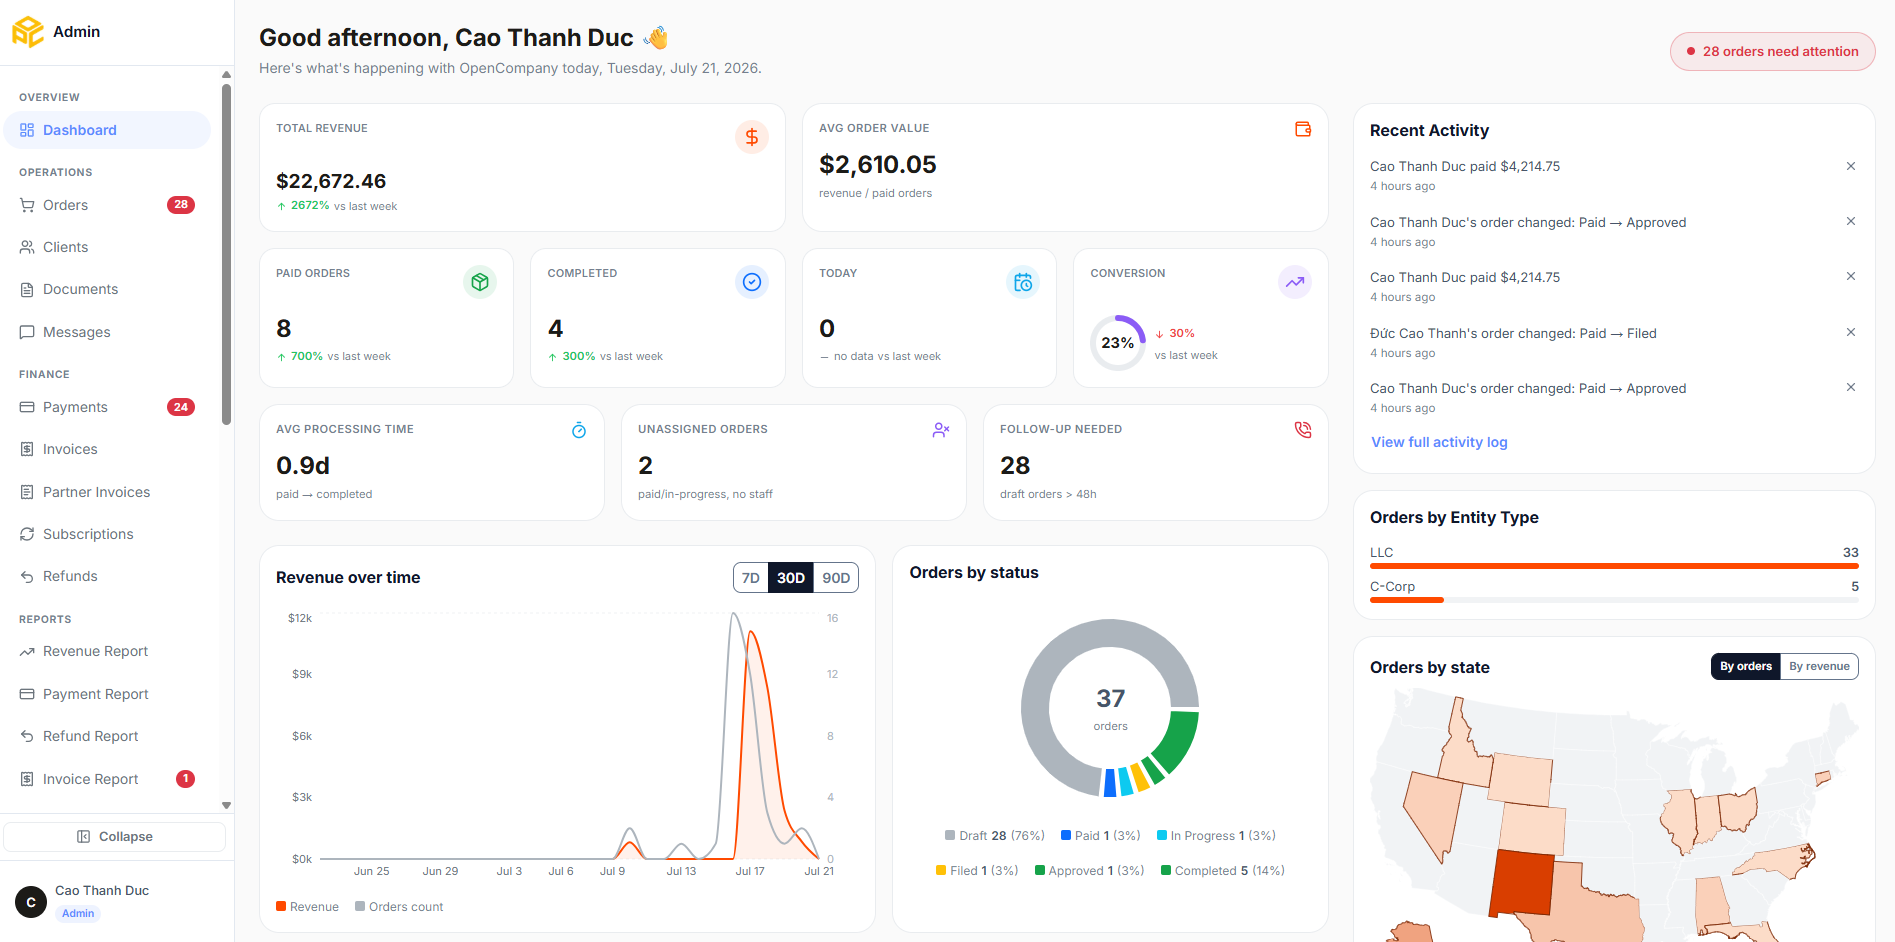Click the 23% conversion ring

pos(1117,343)
